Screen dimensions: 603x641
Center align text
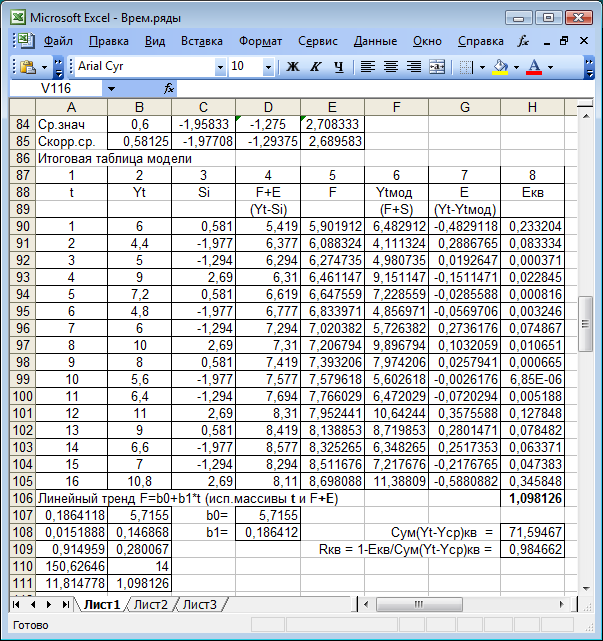391,67
